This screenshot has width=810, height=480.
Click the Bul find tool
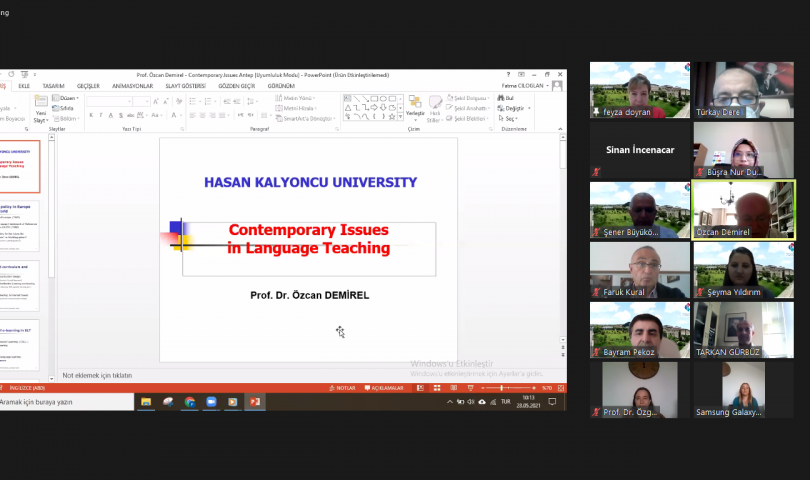(506, 98)
